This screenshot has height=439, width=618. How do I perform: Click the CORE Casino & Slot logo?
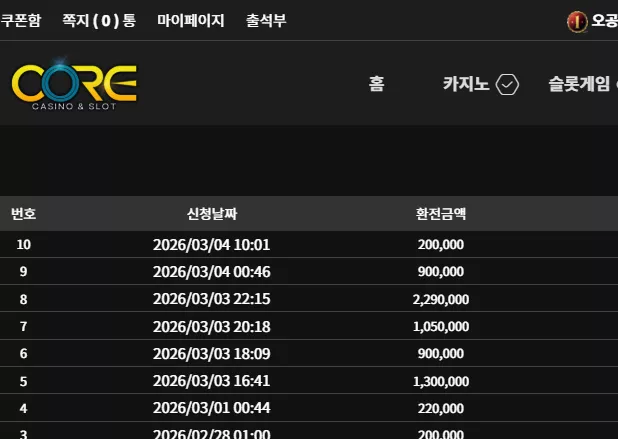pos(74,84)
